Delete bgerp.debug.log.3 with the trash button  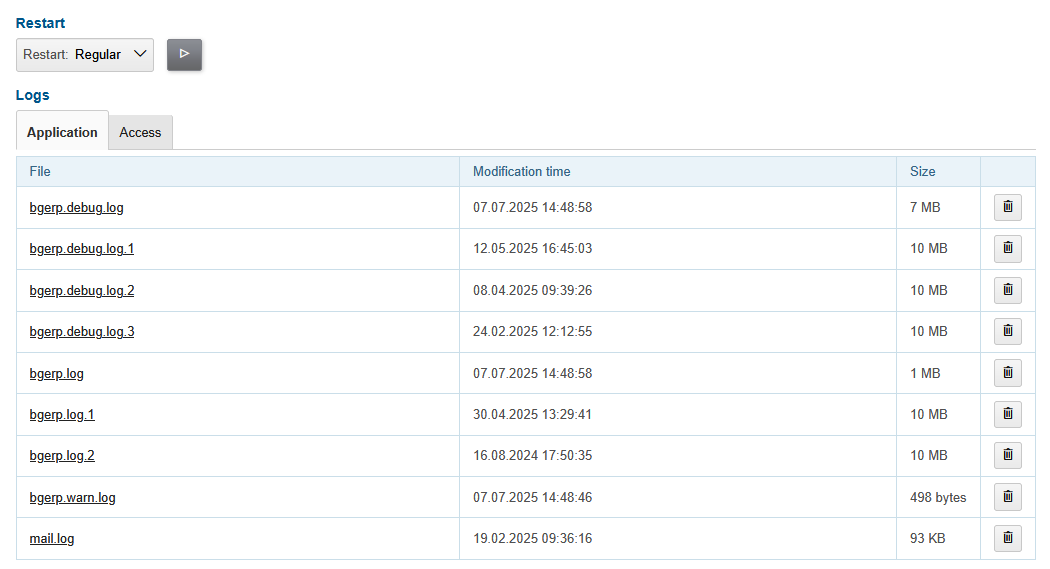[1007, 331]
